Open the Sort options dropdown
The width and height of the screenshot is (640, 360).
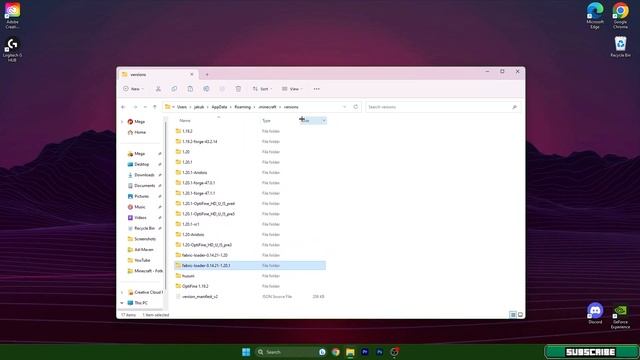pyautogui.click(x=262, y=89)
